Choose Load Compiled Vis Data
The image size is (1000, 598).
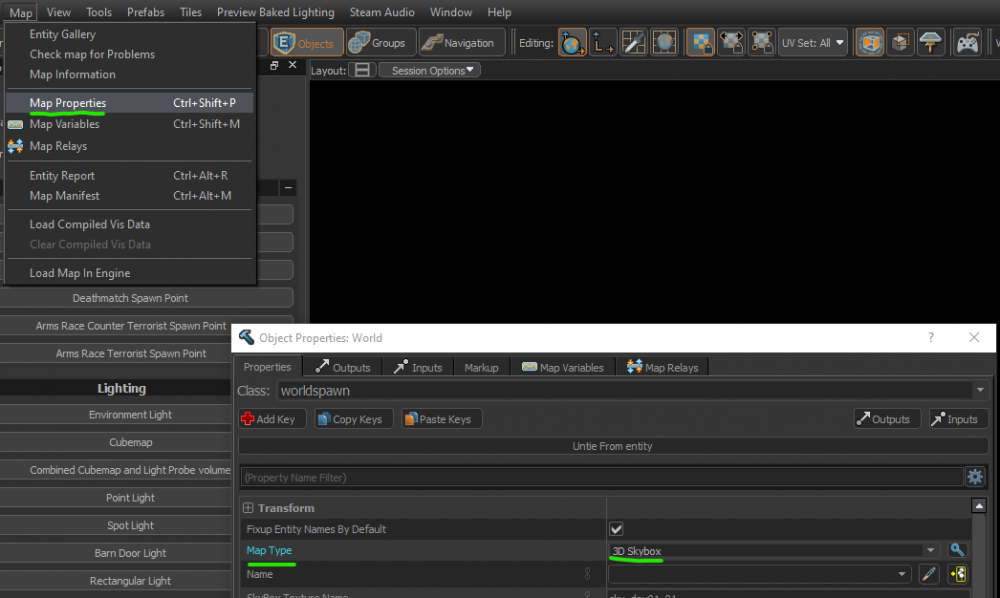point(129,224)
